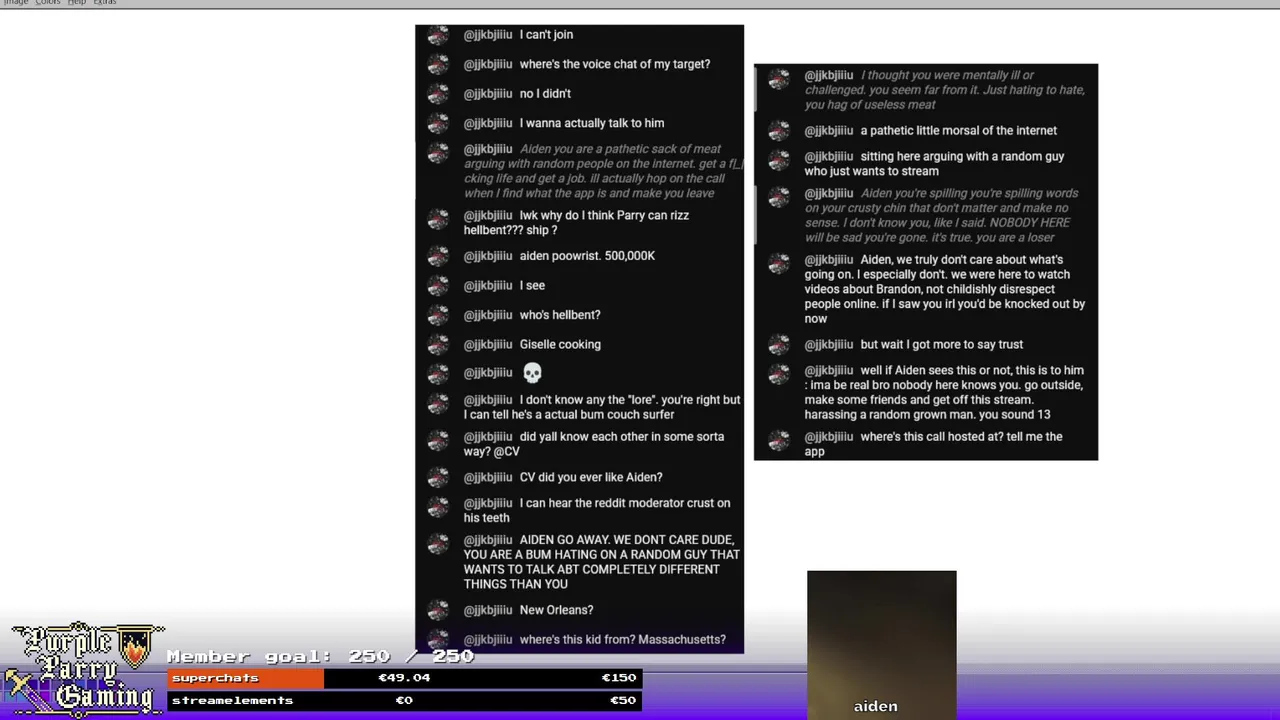
Task: Click message "aiden poowrist. 500,000K"
Action: pyautogui.click(x=587, y=256)
